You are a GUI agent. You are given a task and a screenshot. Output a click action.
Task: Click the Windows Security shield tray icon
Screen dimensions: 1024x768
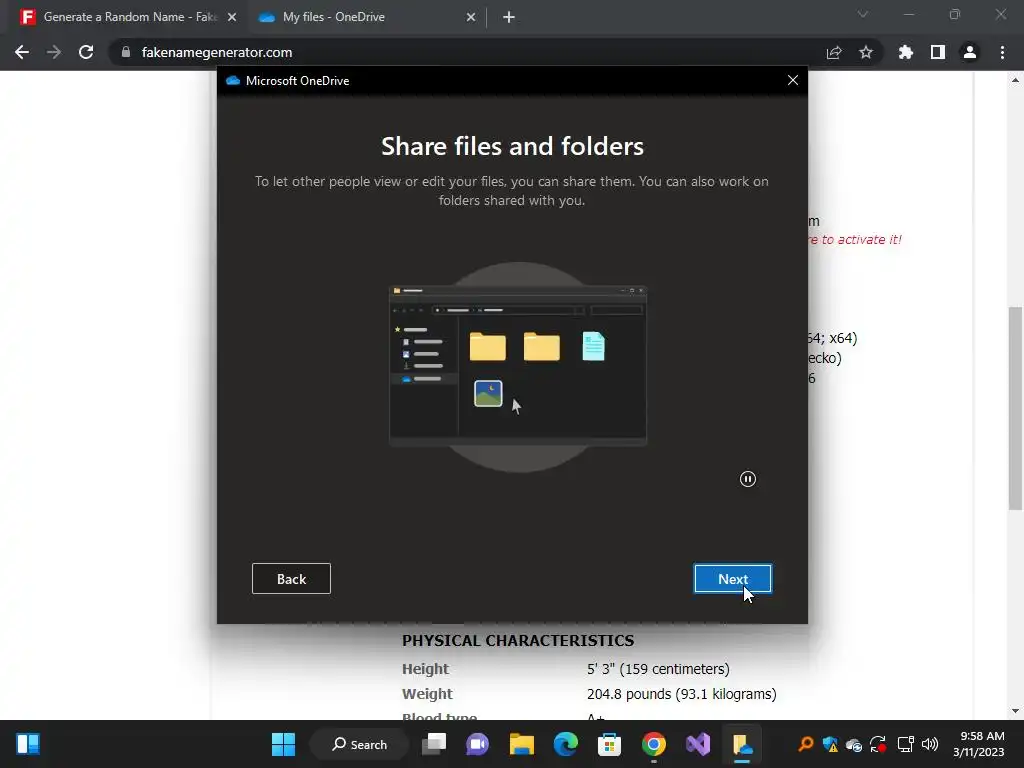point(830,744)
